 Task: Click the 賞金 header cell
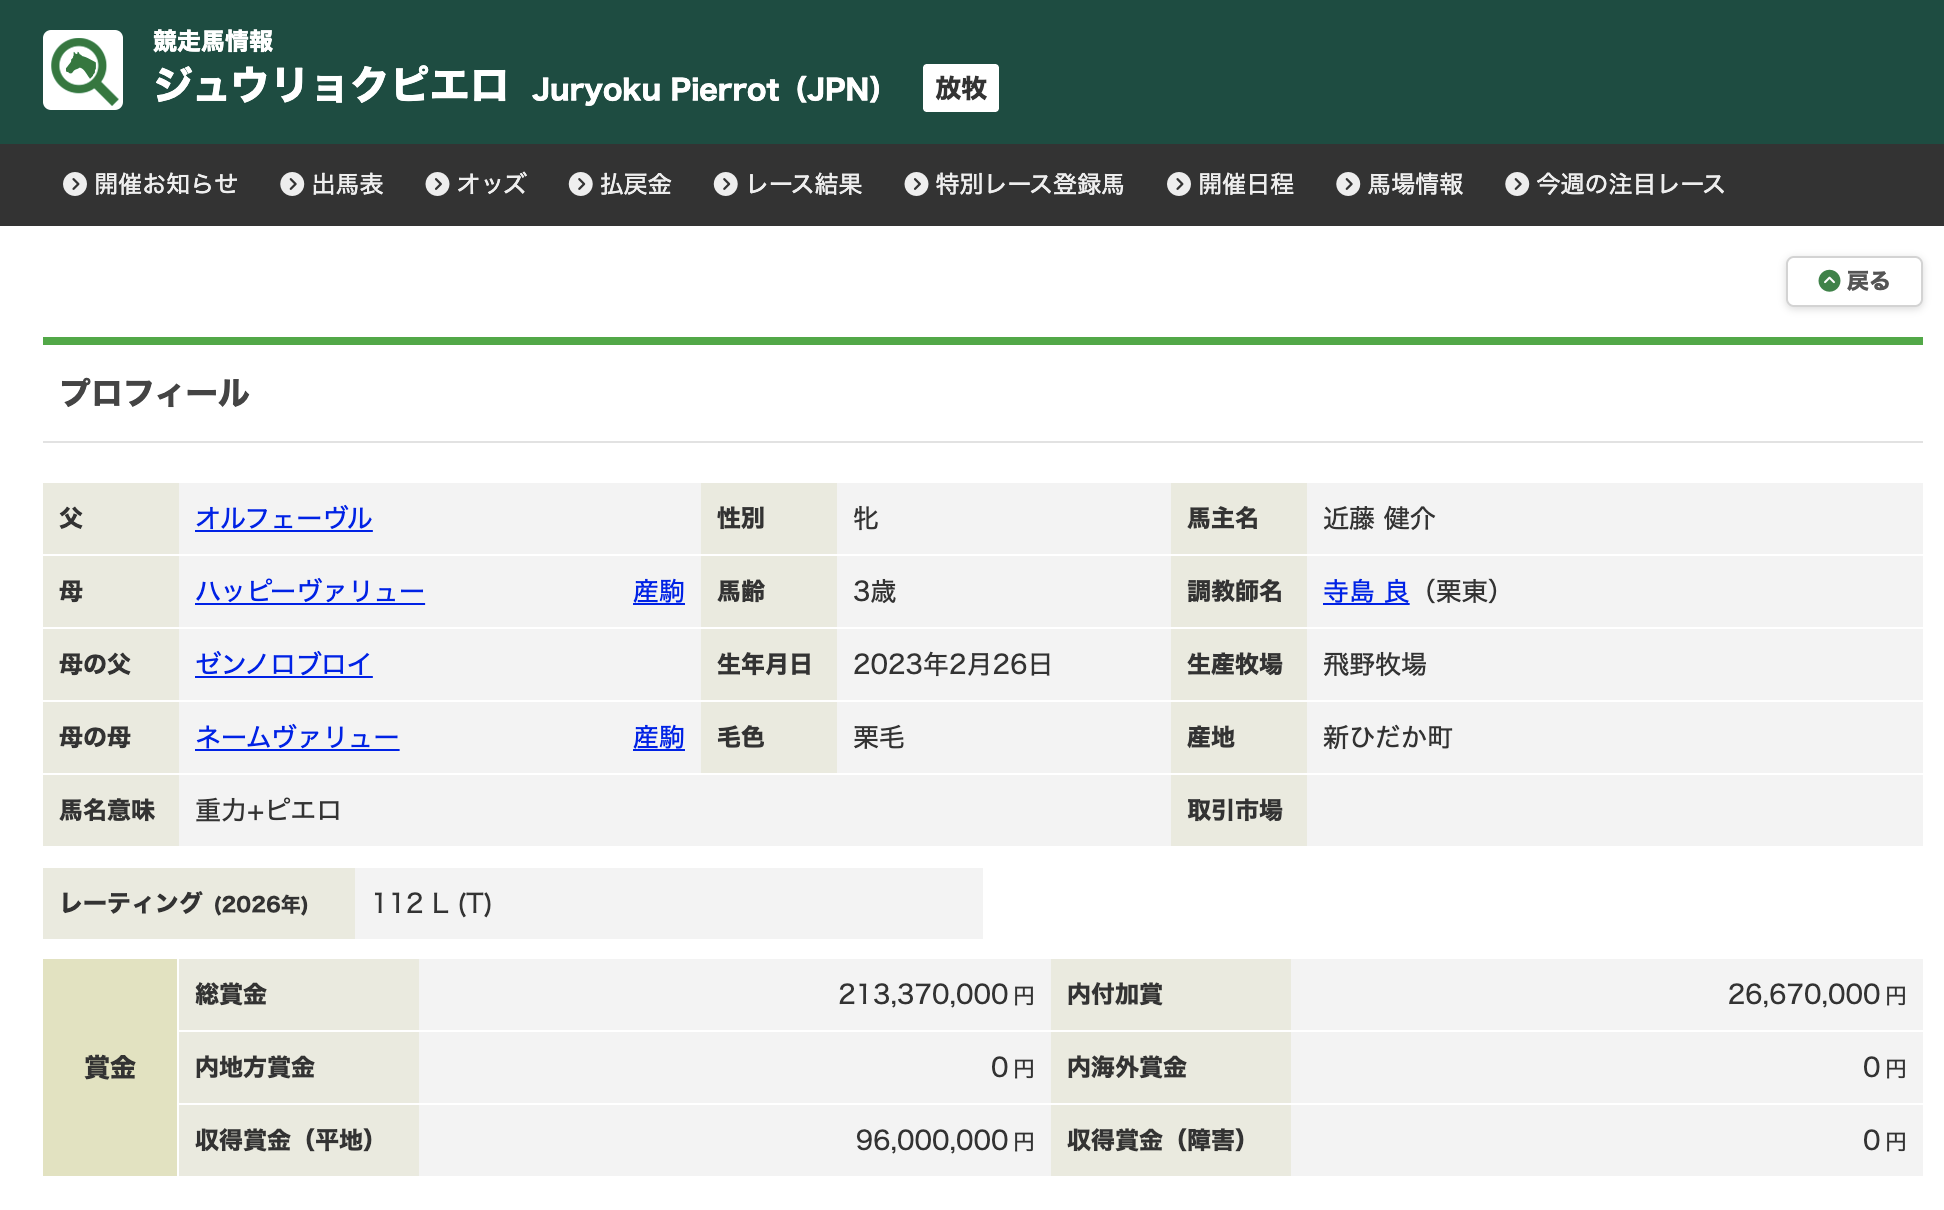coord(110,1067)
